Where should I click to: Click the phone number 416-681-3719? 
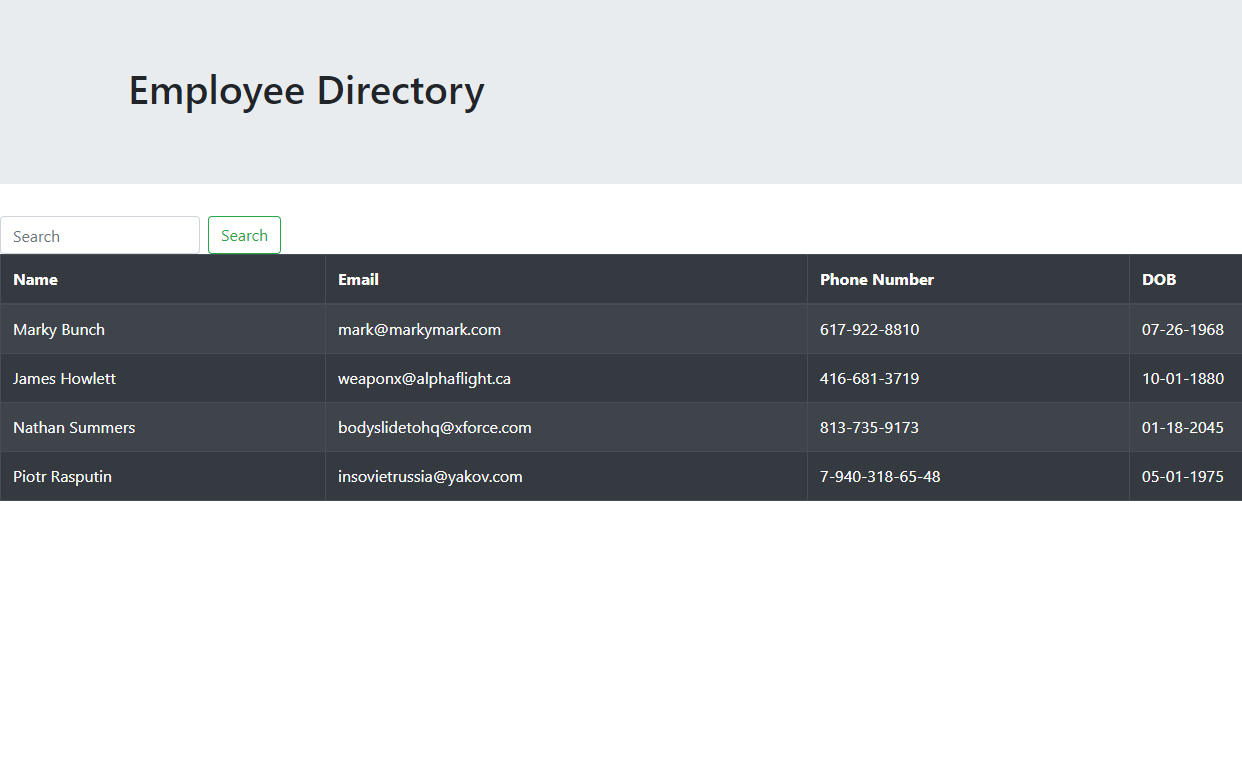coord(869,378)
